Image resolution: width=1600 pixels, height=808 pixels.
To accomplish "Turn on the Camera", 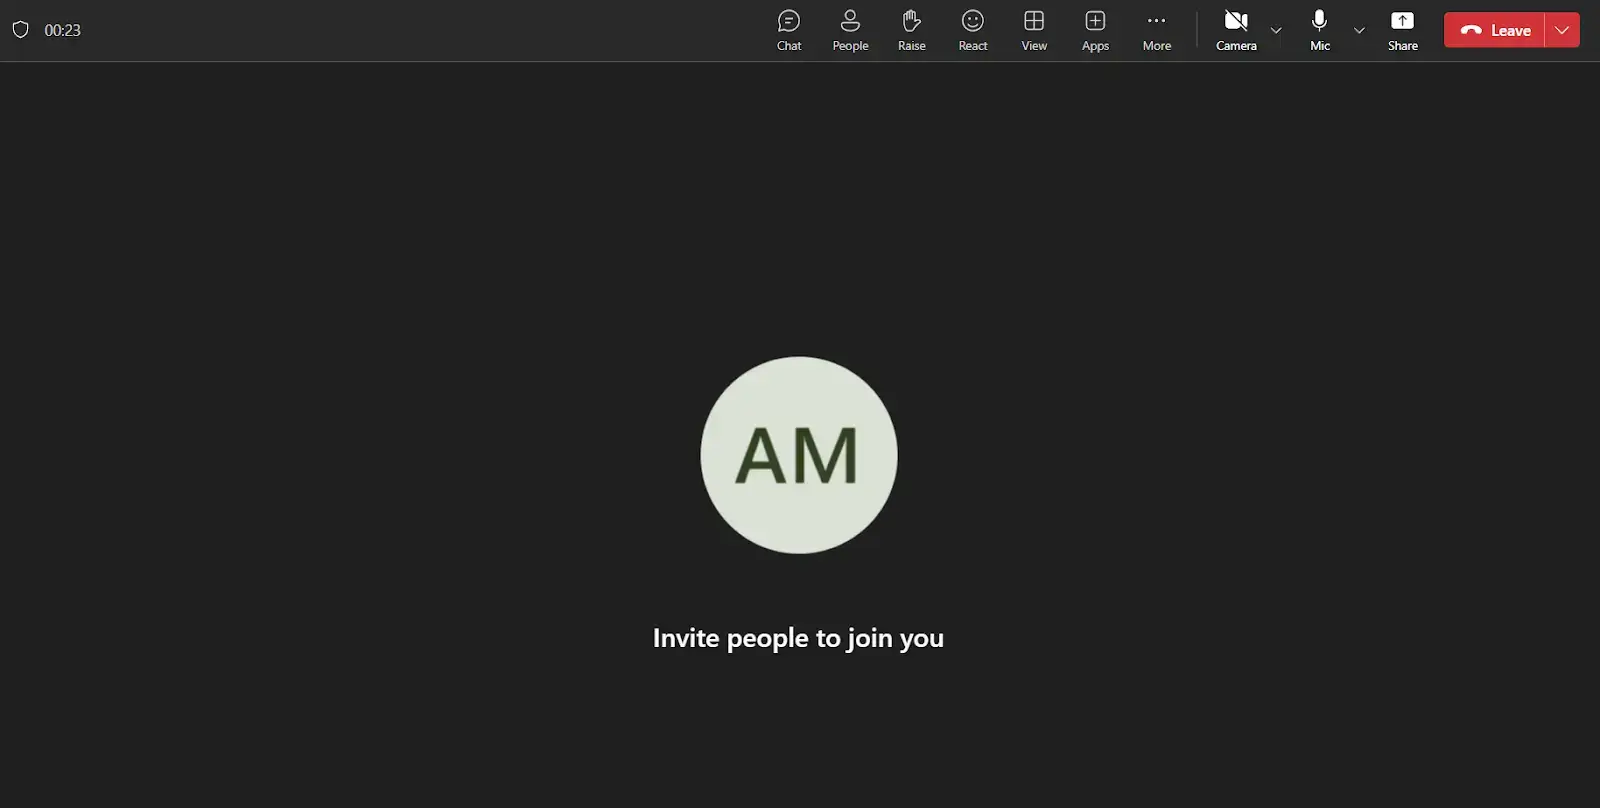I will click(x=1236, y=30).
